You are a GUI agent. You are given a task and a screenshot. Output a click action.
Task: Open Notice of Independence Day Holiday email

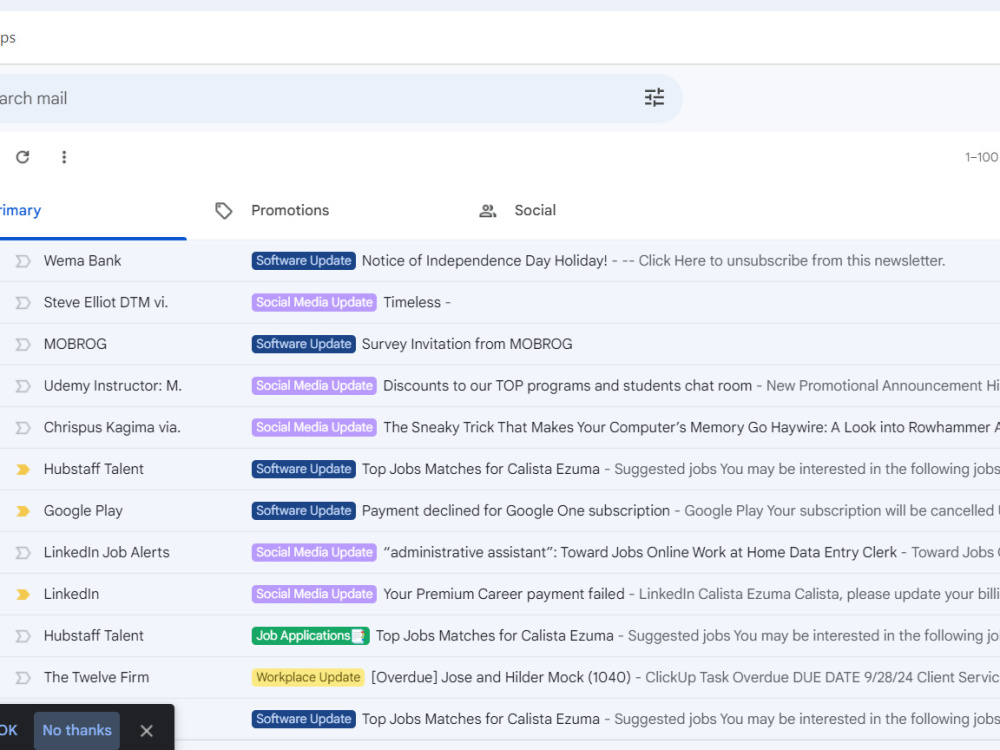(x=485, y=261)
